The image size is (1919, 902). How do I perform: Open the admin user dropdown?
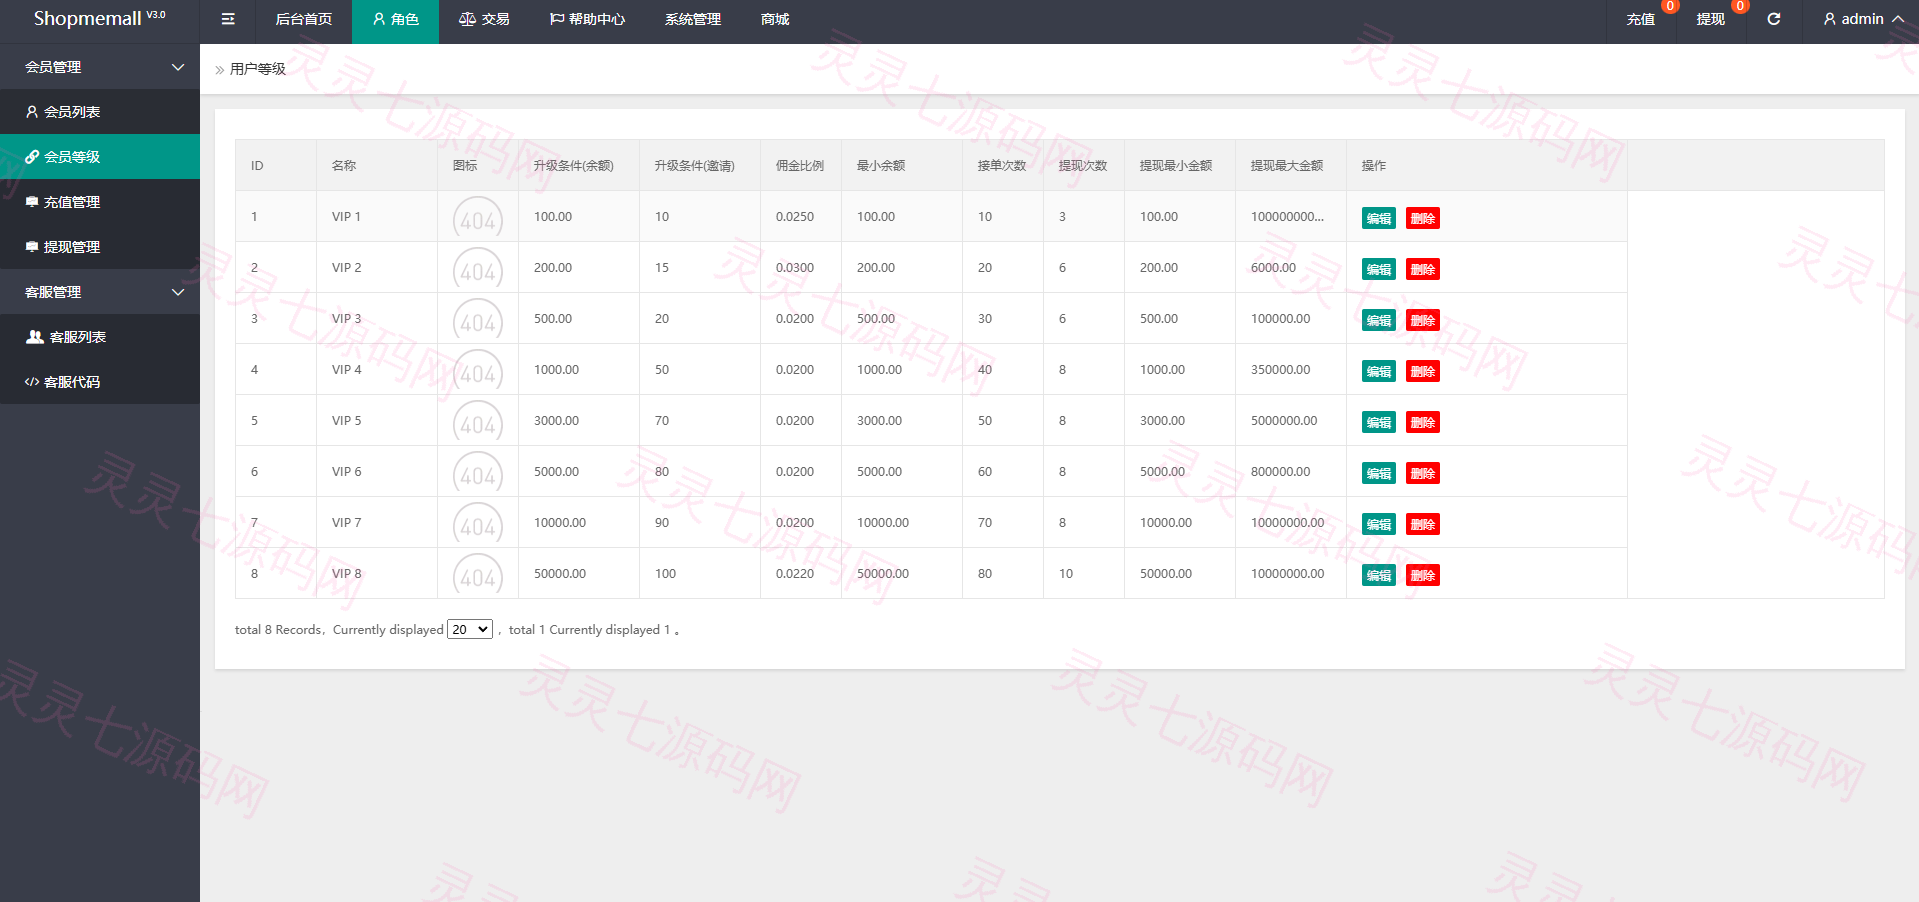(1863, 19)
